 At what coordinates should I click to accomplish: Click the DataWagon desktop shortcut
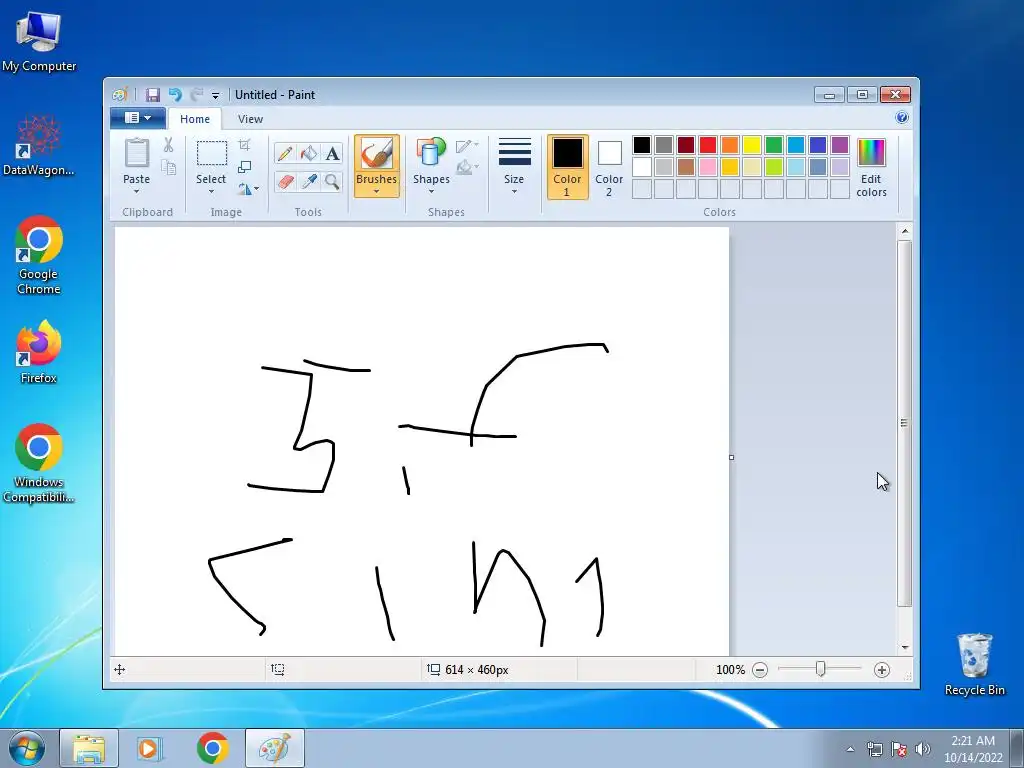click(x=39, y=145)
